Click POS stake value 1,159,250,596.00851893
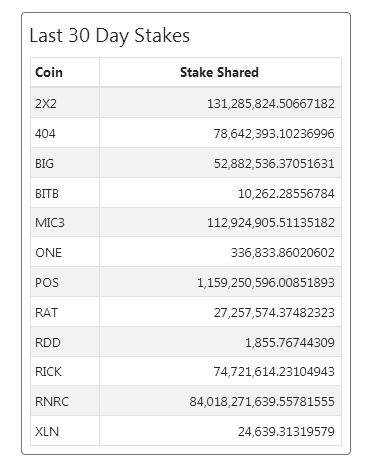368x474 pixels. click(266, 283)
